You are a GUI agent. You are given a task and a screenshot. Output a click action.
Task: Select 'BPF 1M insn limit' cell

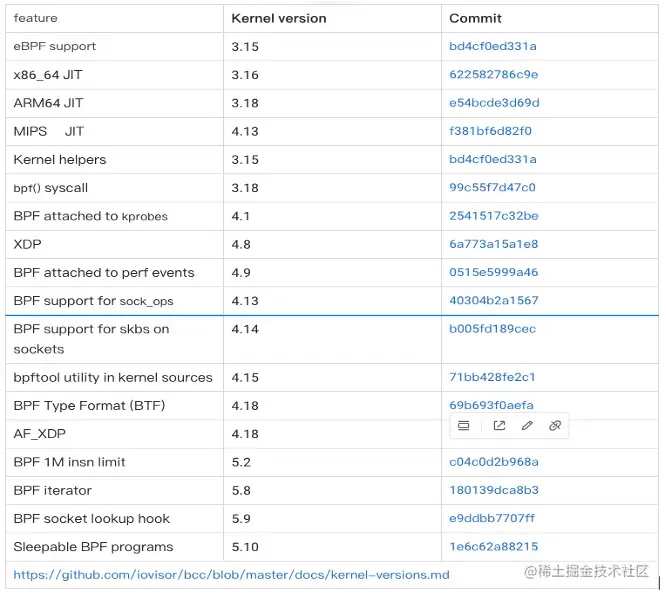click(x=114, y=462)
